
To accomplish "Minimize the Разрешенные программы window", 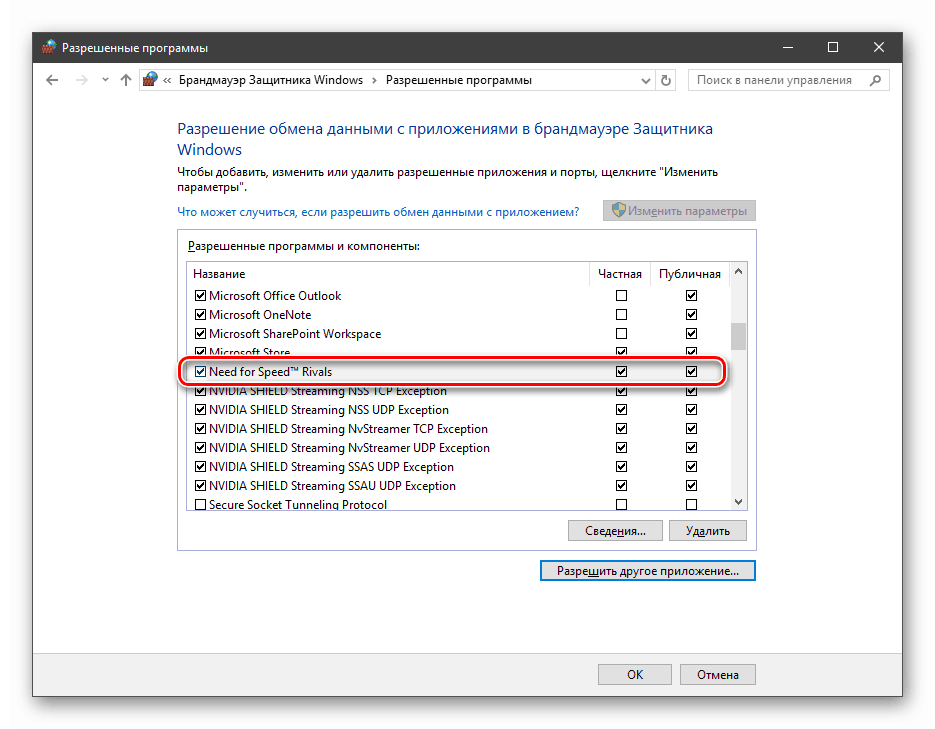I will (x=788, y=47).
